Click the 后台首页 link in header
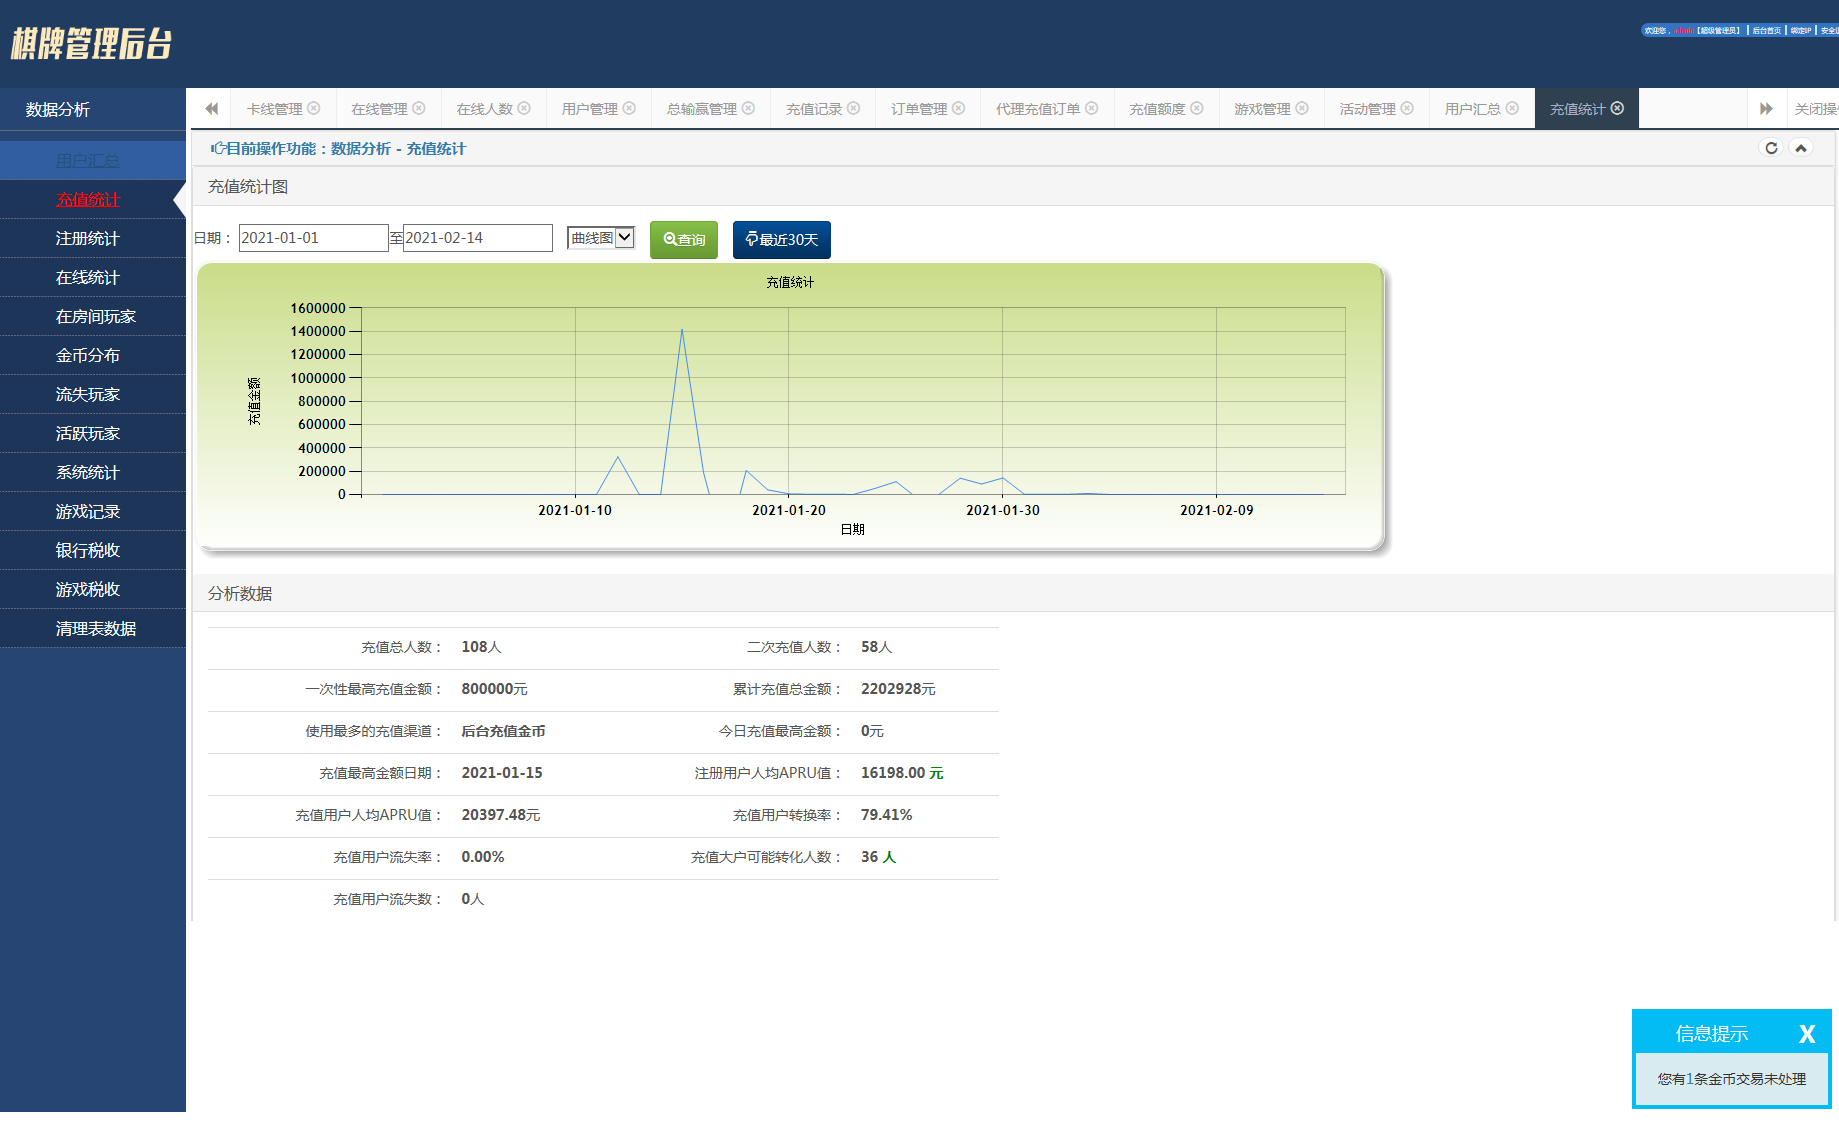 coord(1766,31)
